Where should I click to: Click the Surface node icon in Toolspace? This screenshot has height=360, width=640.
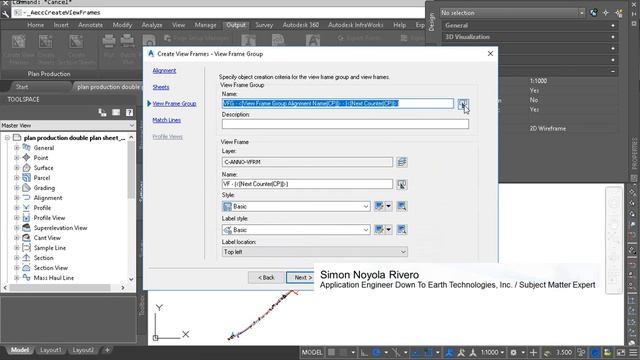pyautogui.click(x=27, y=168)
